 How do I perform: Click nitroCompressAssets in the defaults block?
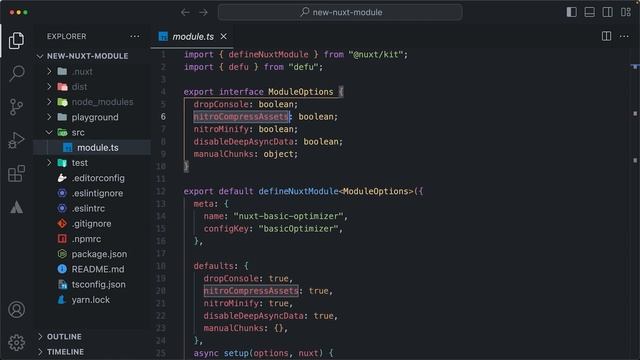[251, 291]
